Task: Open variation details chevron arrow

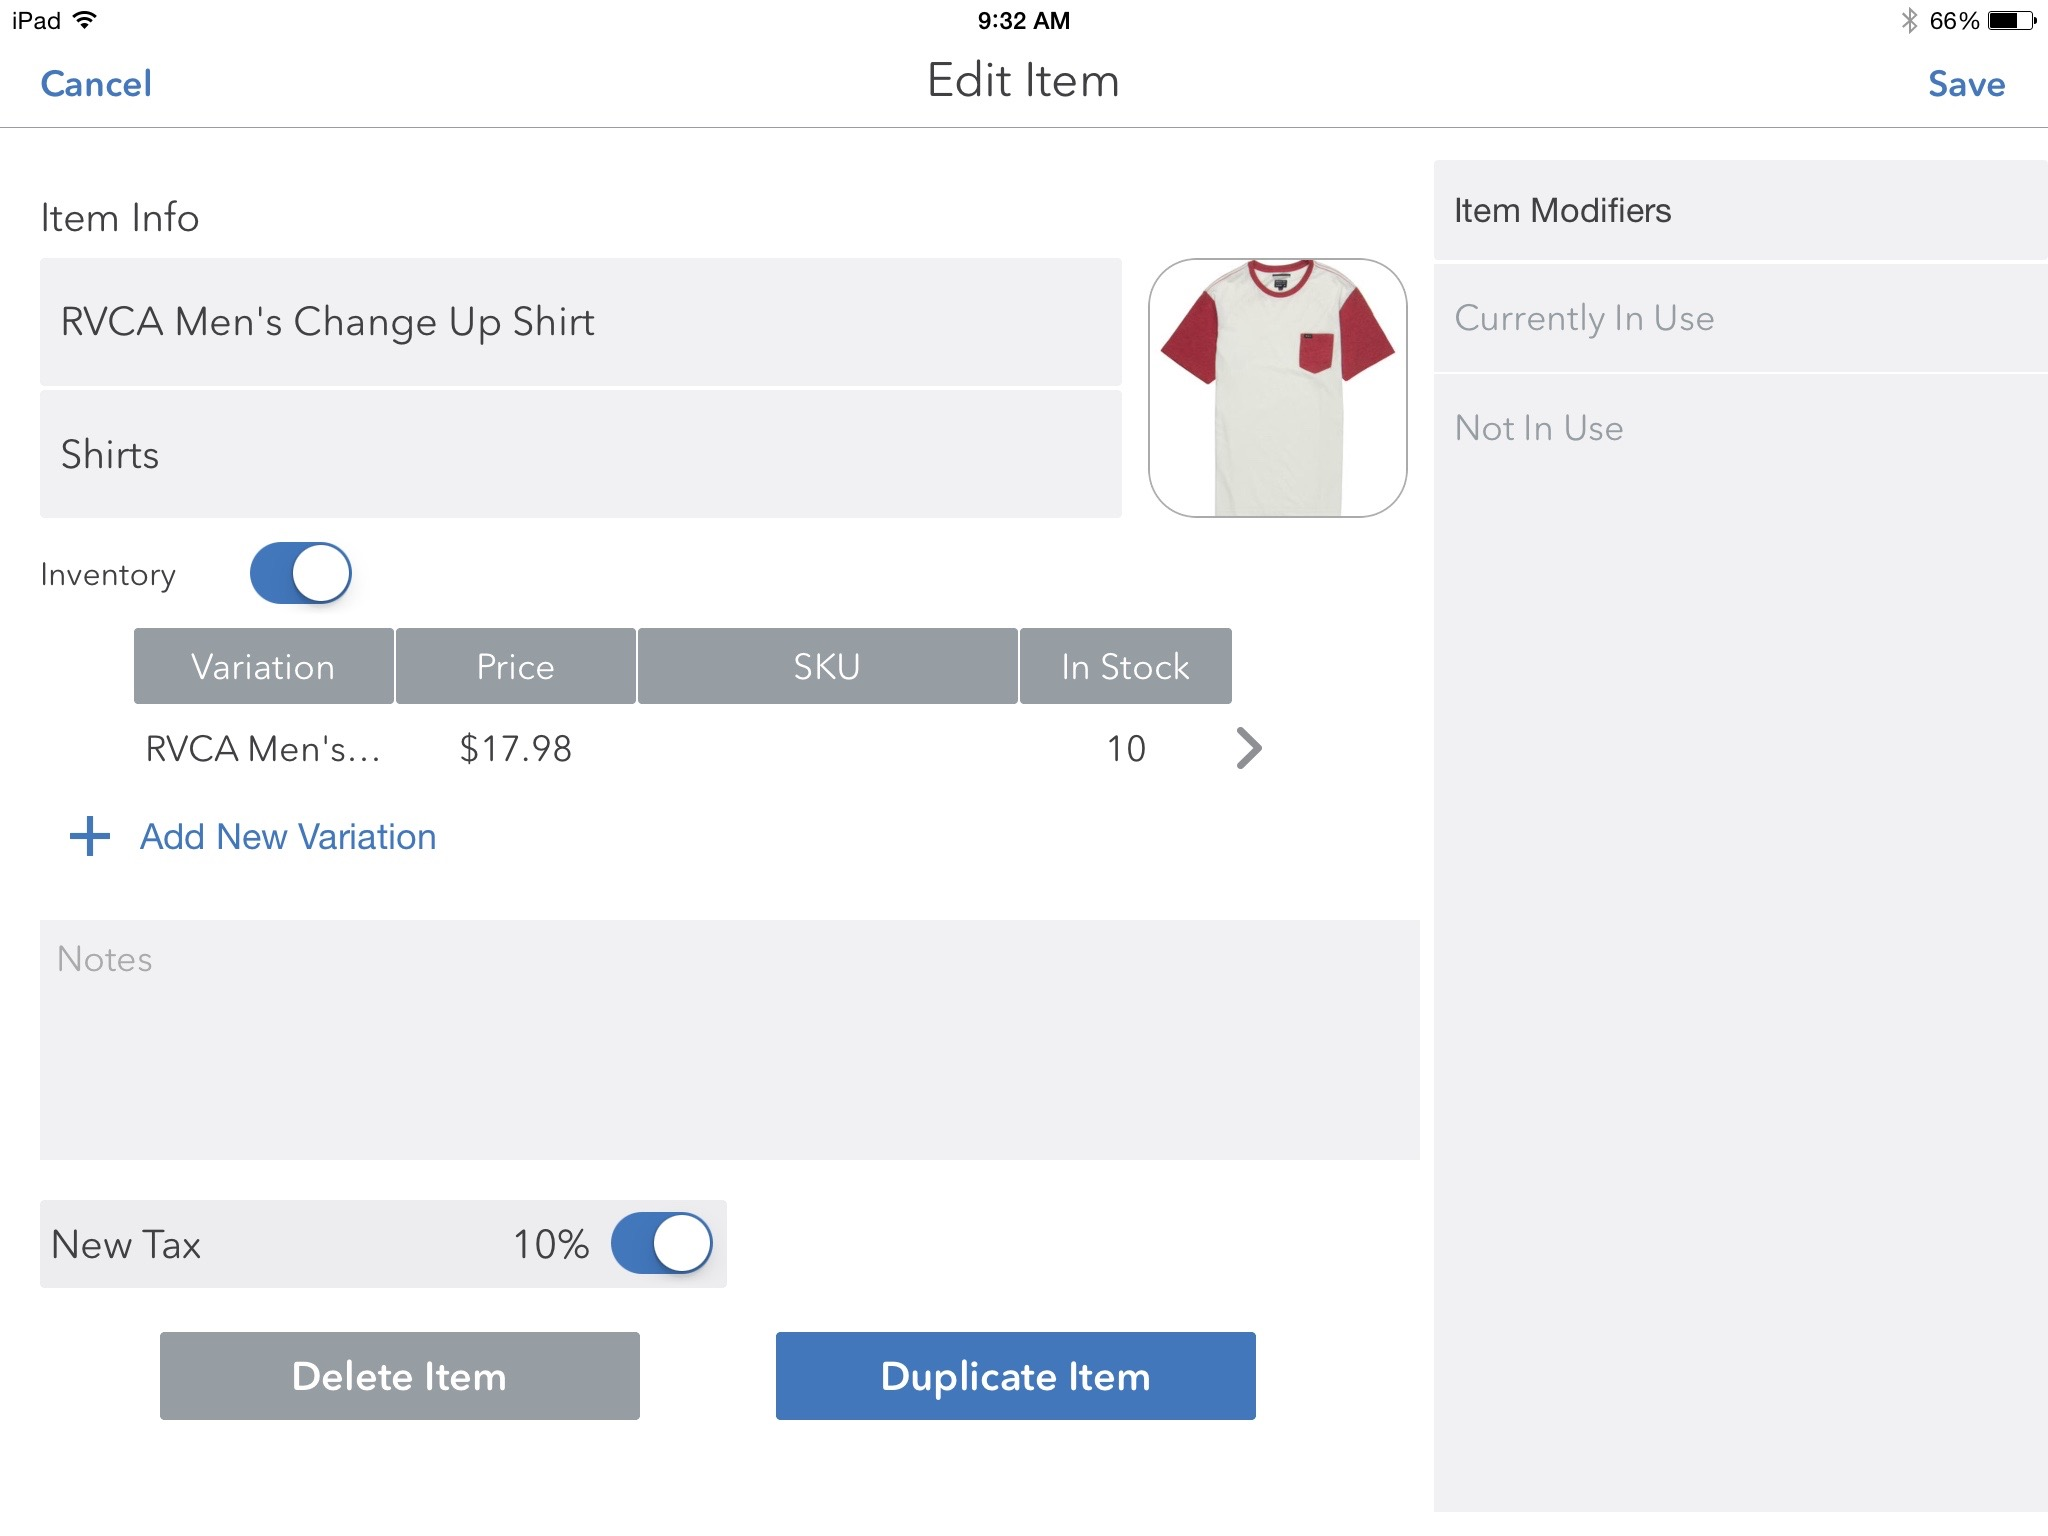Action: (1249, 748)
